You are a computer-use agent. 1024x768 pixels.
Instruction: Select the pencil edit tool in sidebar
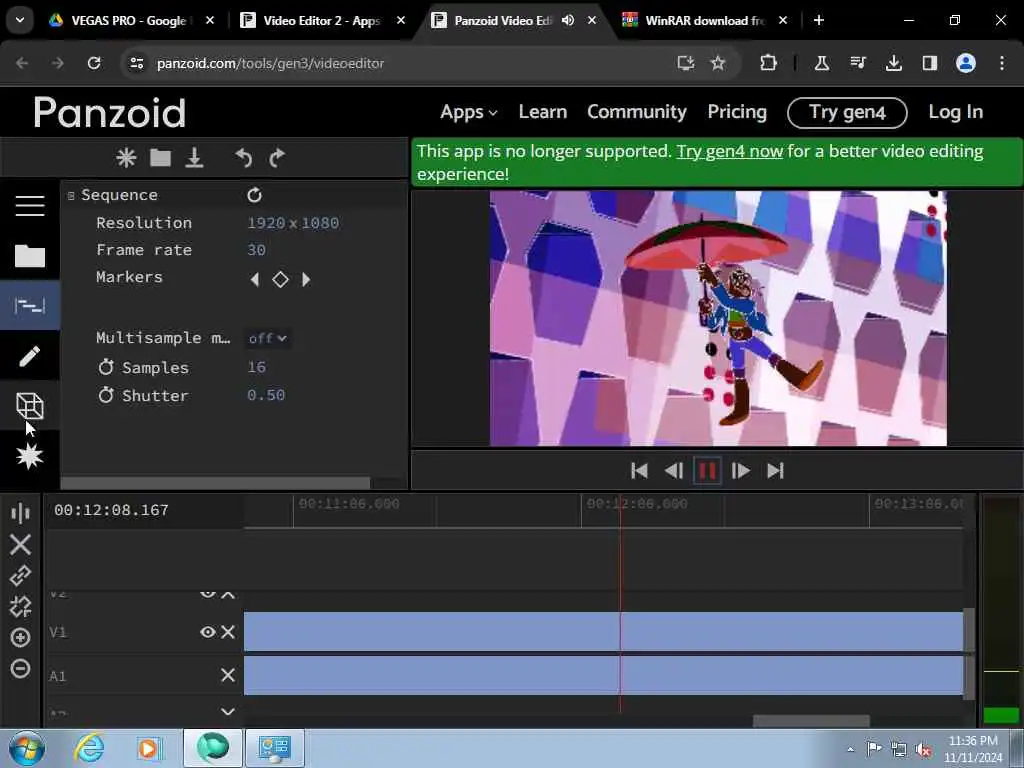coord(29,356)
